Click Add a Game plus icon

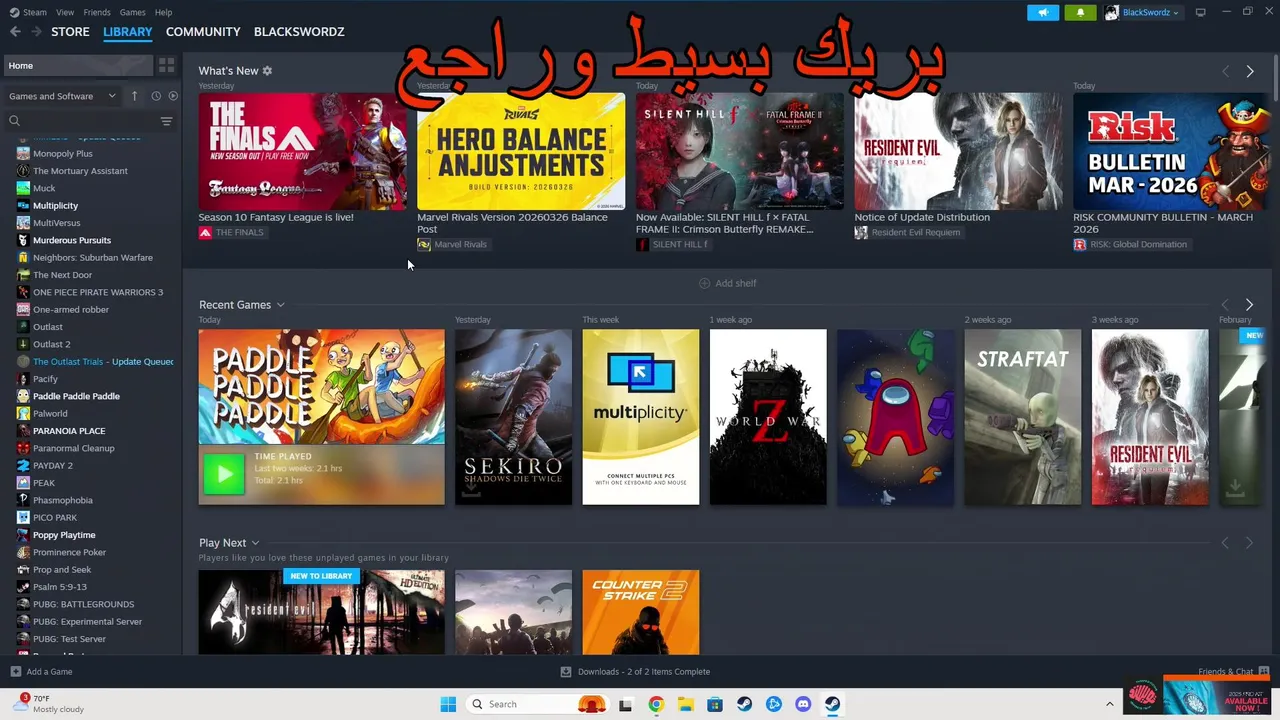pos(15,672)
